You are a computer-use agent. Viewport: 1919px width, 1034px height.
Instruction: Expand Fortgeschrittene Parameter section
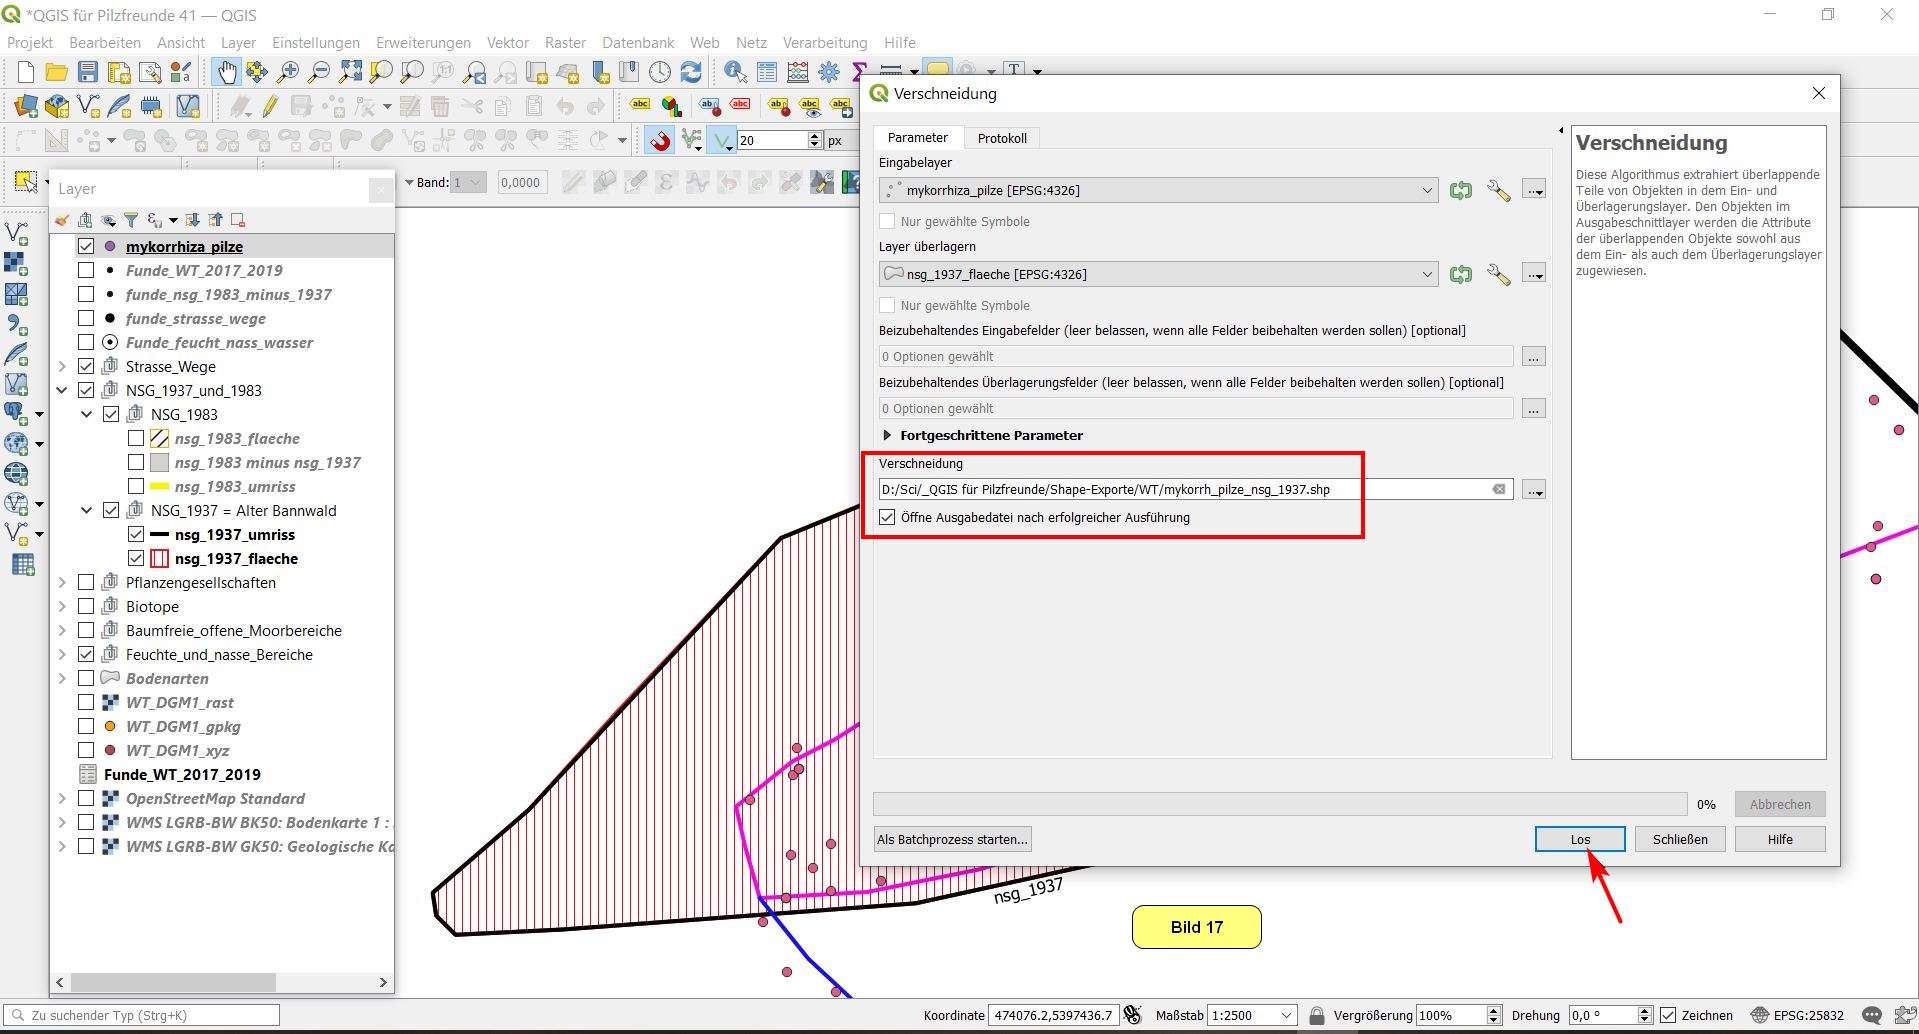pos(887,436)
